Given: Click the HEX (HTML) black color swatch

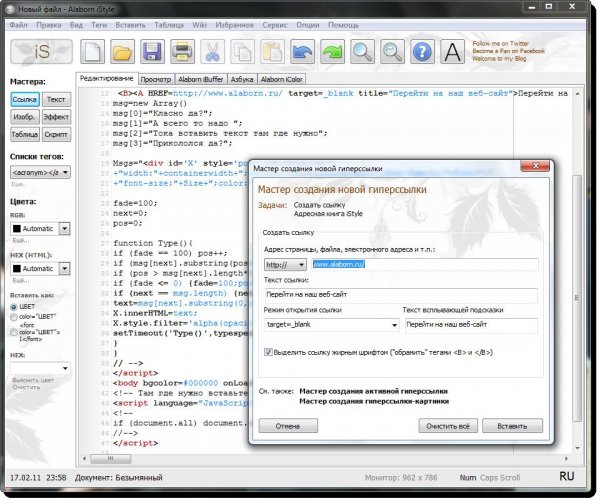Looking at the screenshot, I should (17, 268).
